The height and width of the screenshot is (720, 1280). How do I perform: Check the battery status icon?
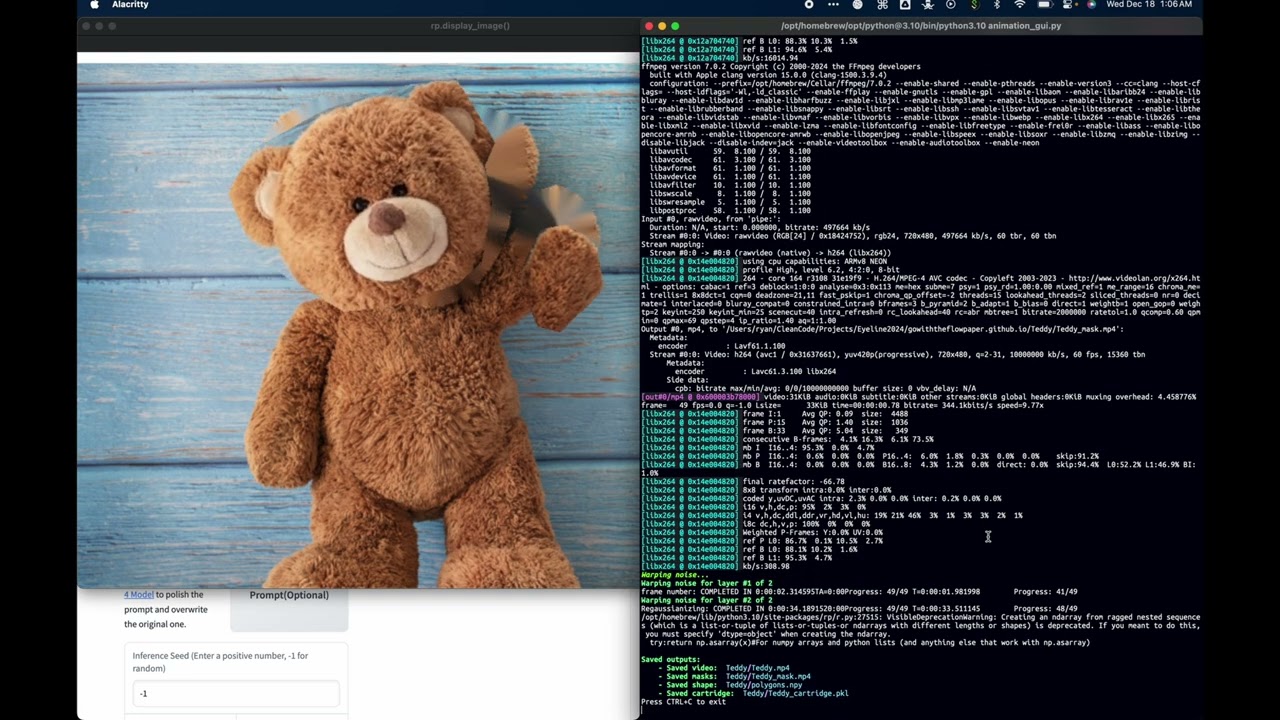pyautogui.click(x=1045, y=5)
